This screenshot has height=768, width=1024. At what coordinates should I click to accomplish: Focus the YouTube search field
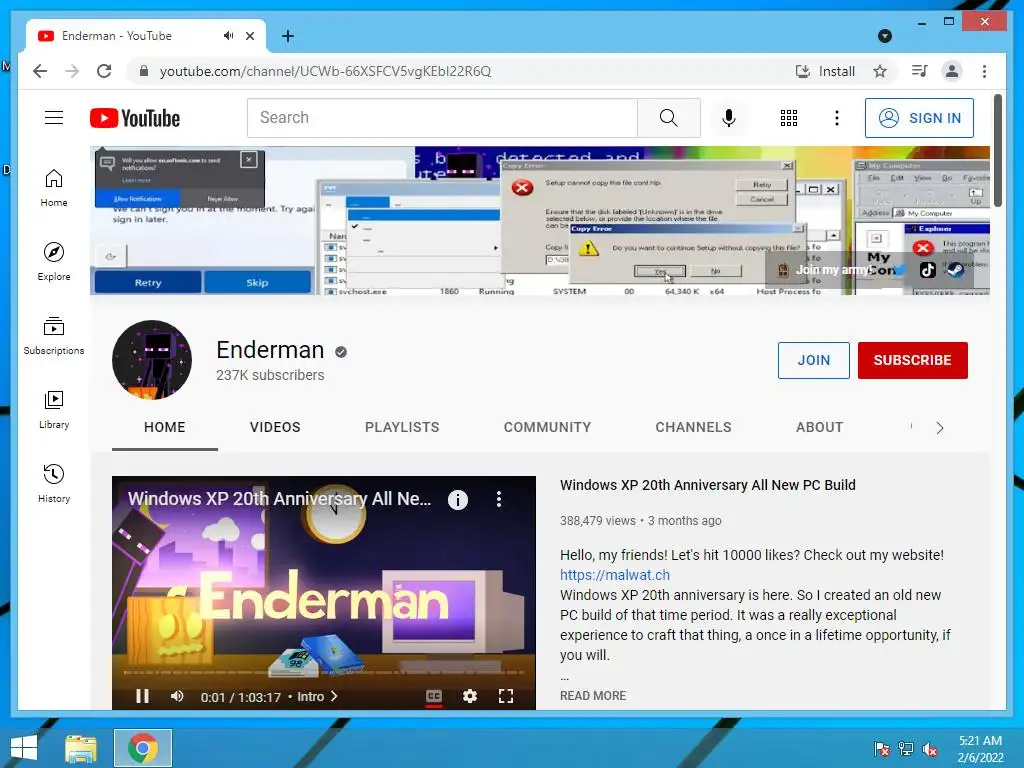coord(442,118)
